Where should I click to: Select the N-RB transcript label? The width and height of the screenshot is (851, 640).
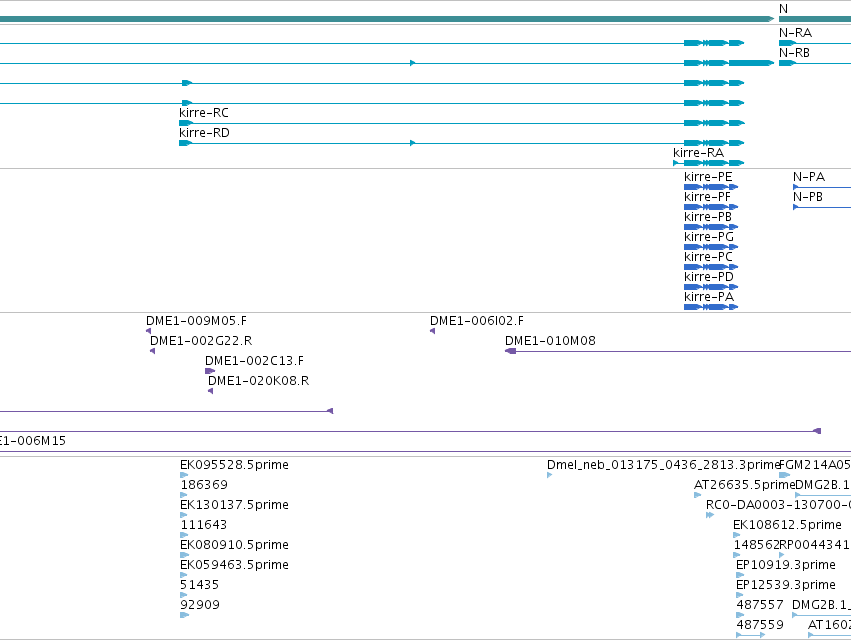point(794,53)
